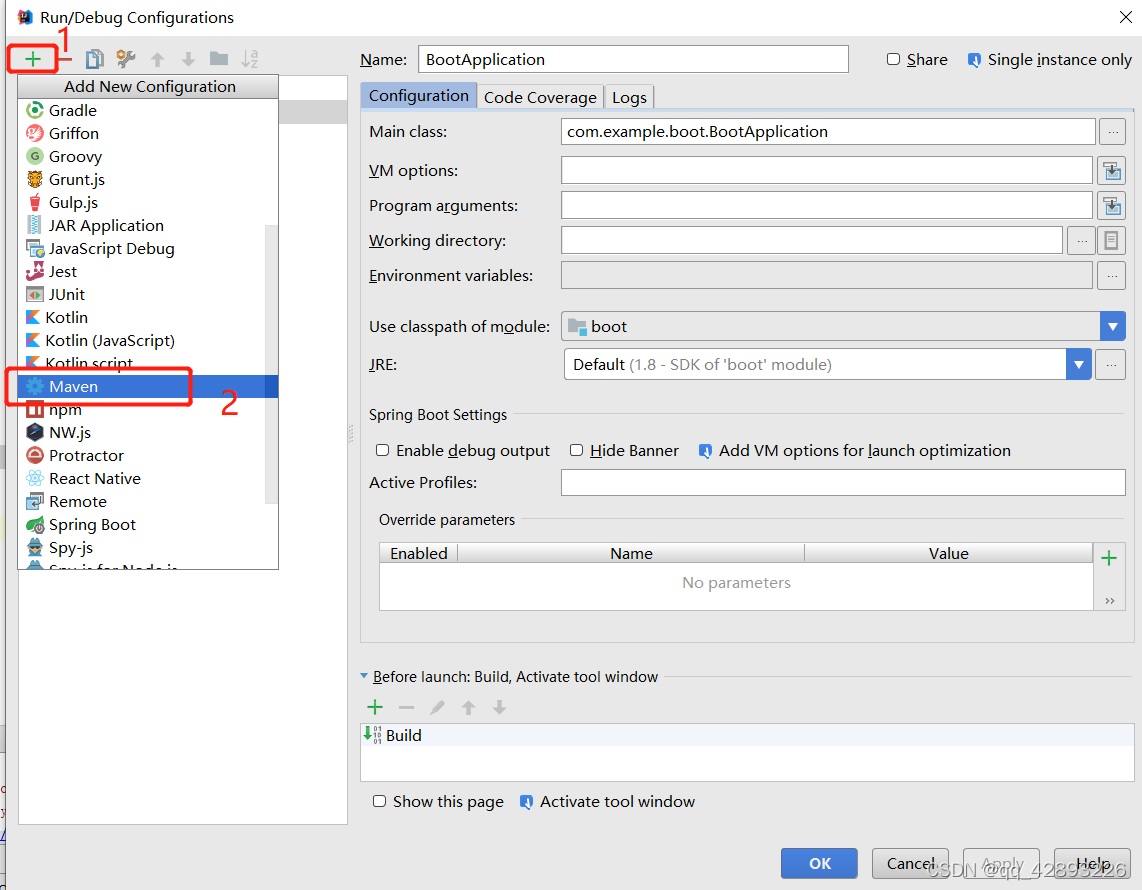Screen dimensions: 1142x890
Task: Open the Logs tab
Action: tap(629, 97)
